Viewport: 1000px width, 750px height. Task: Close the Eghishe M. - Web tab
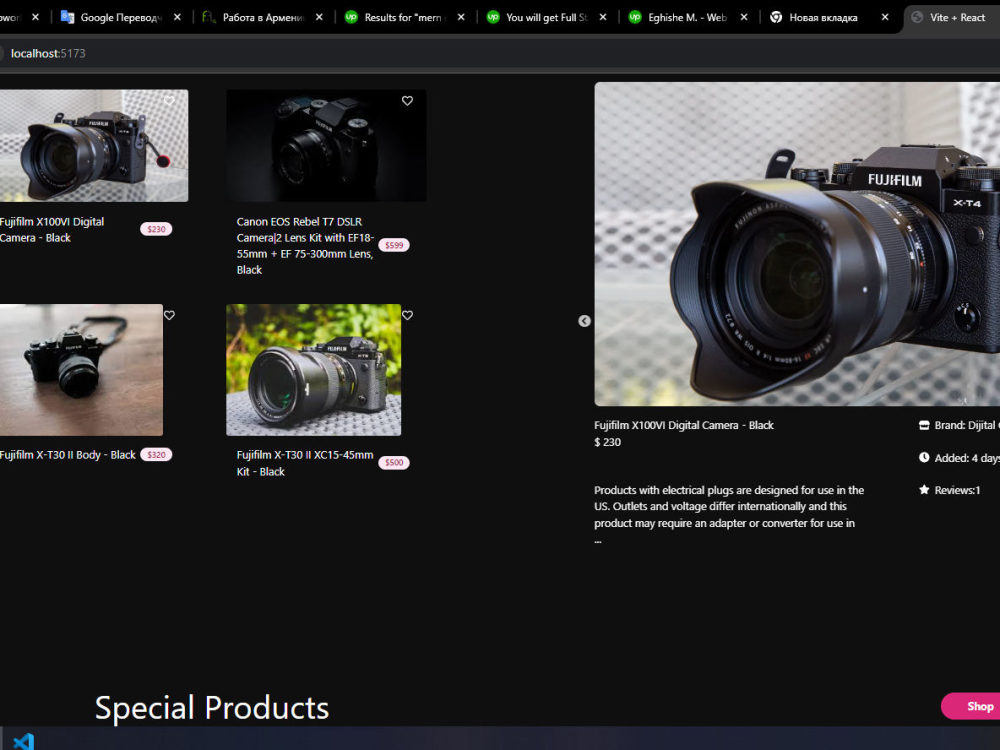tap(744, 17)
